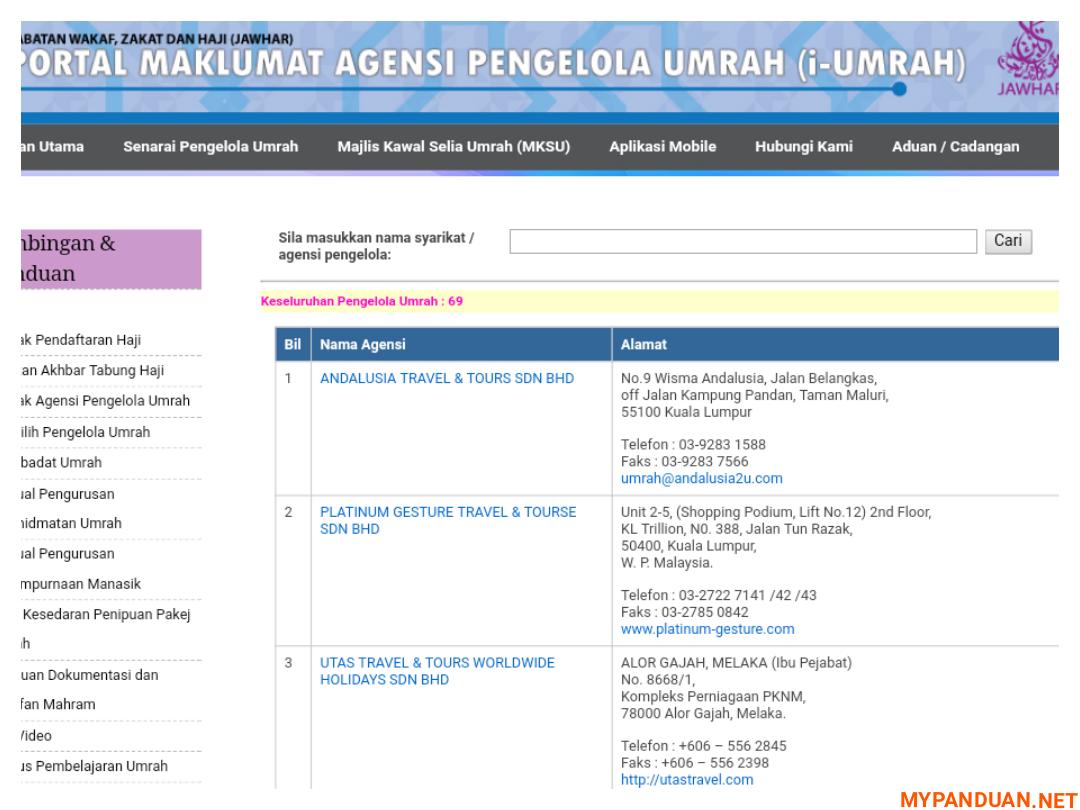Open the Pendaftaran Haji sidebar link
The width and height of the screenshot is (1080, 810).
click(81, 340)
